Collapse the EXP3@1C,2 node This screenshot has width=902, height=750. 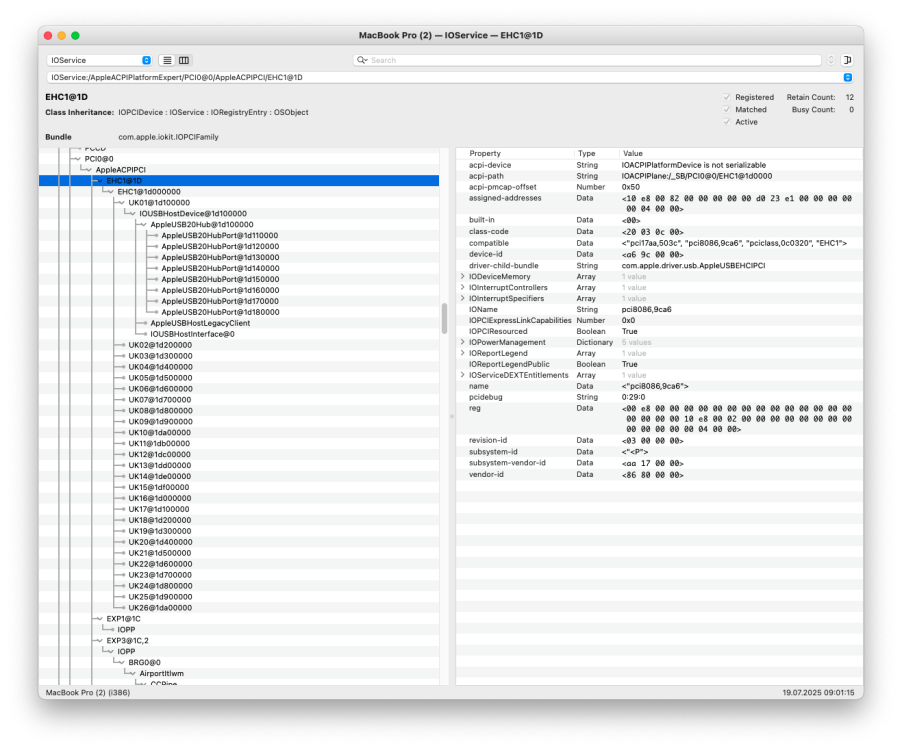100,641
